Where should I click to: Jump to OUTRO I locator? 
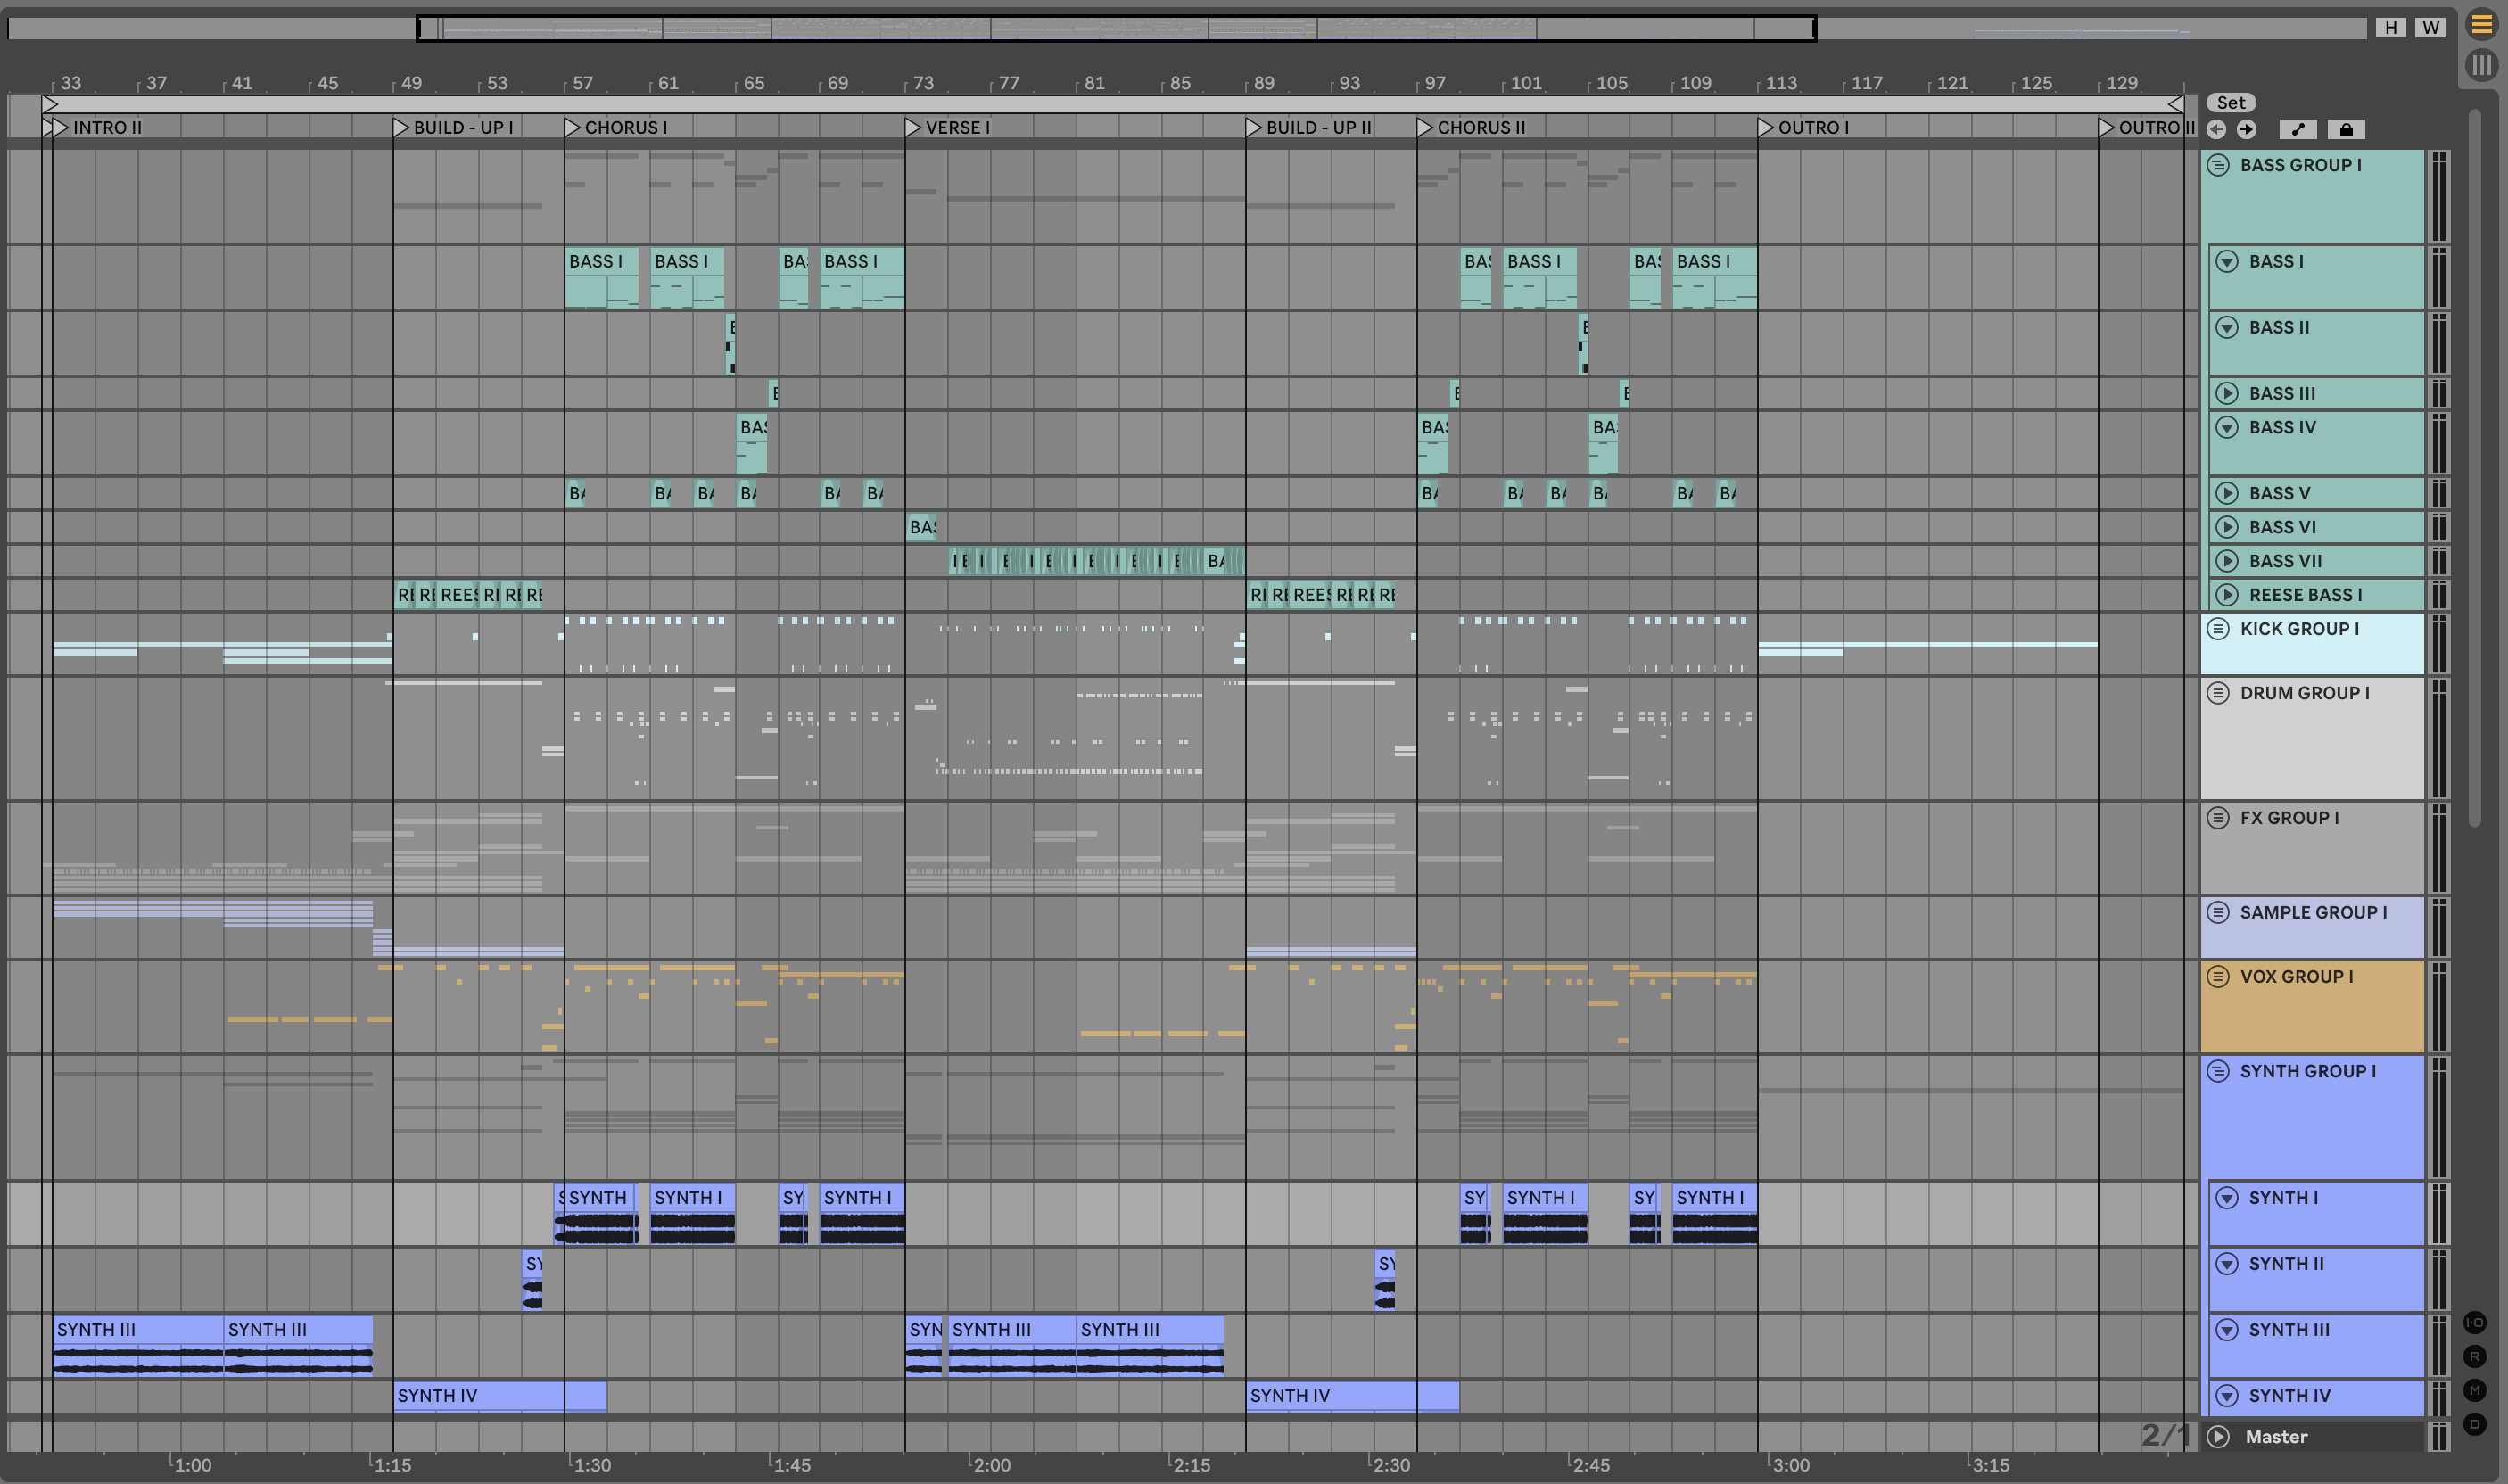point(1804,127)
